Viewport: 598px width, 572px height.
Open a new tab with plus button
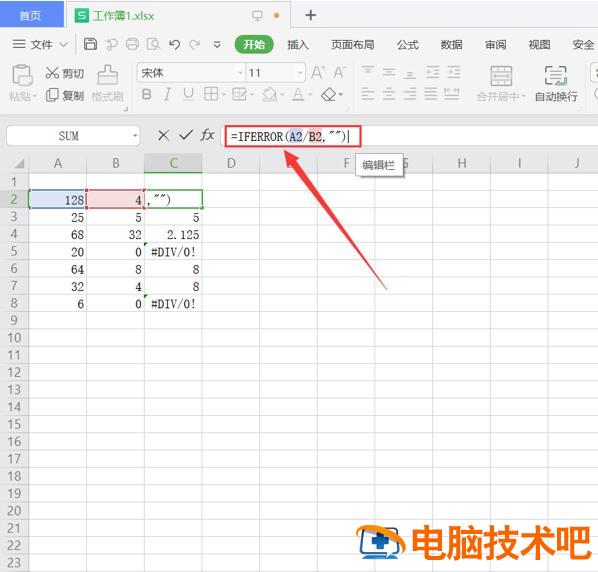(310, 15)
